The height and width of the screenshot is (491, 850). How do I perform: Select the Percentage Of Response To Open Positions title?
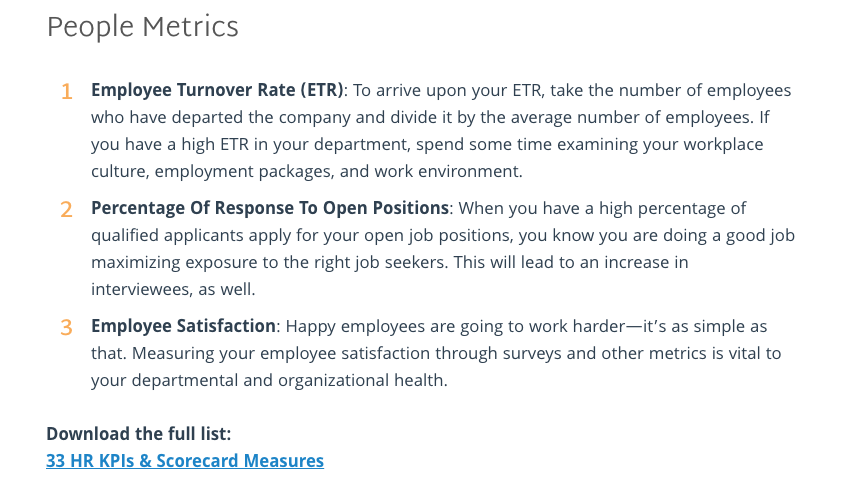[270, 208]
